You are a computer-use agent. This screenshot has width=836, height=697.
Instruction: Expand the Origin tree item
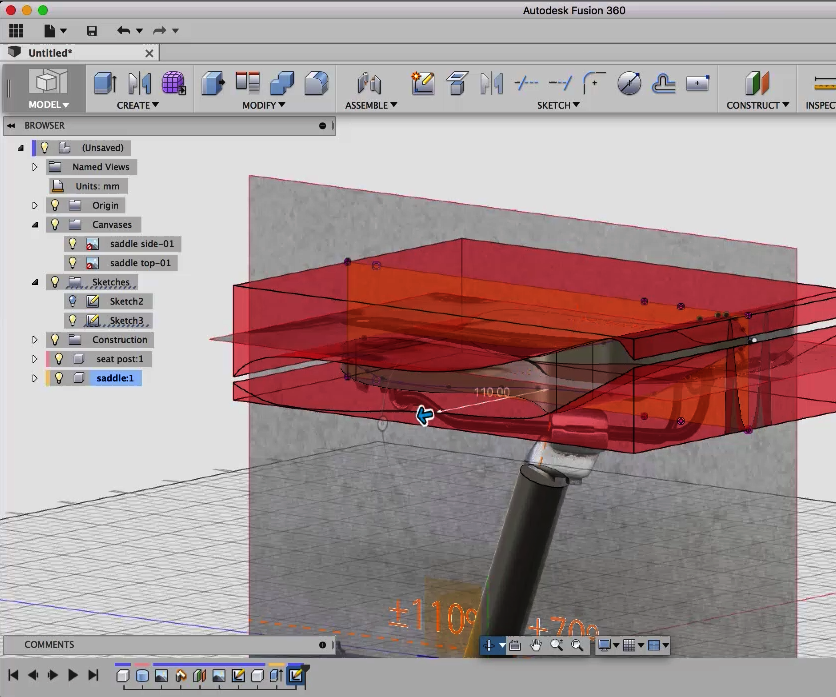pos(35,205)
